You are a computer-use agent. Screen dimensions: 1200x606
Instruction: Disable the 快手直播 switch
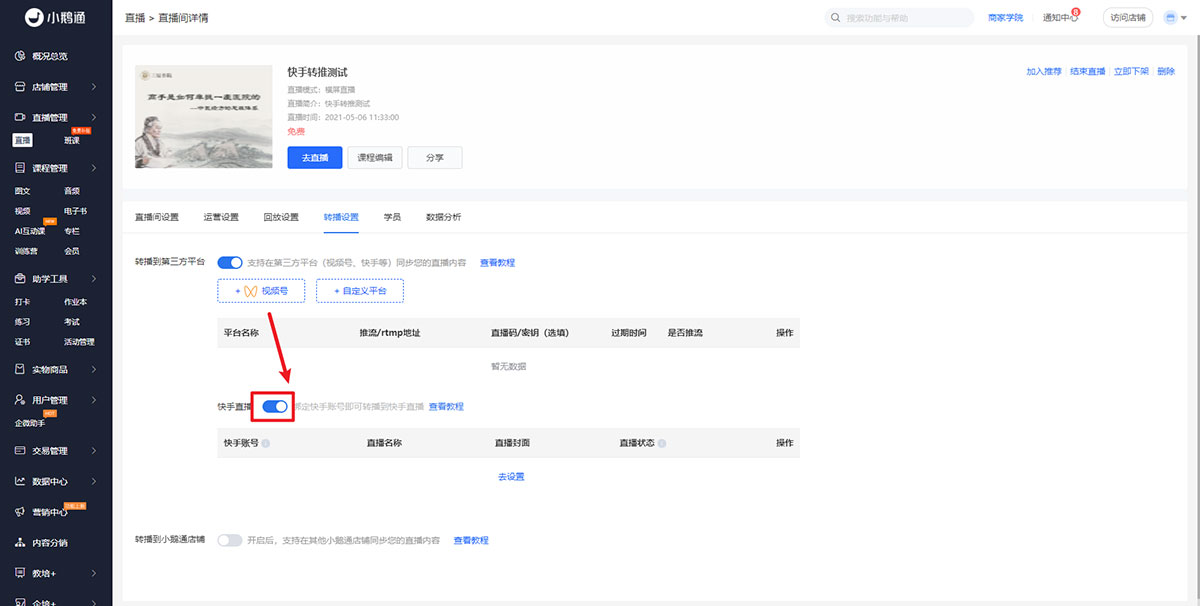click(x=275, y=406)
